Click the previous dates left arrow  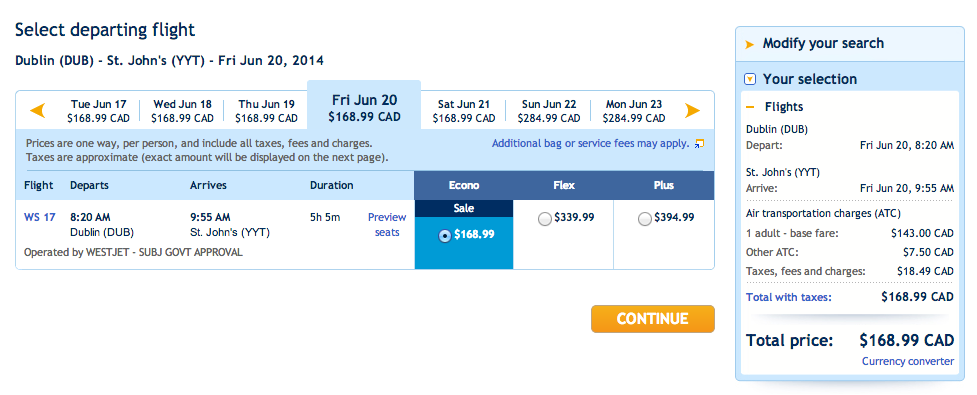tap(38, 111)
